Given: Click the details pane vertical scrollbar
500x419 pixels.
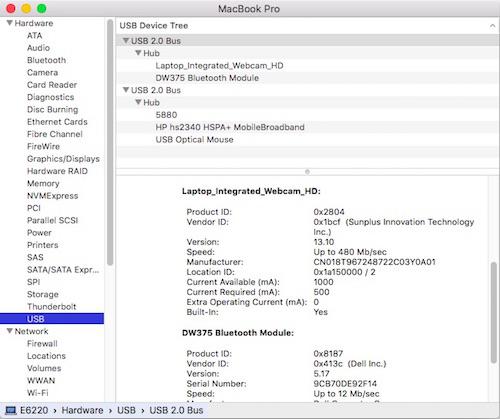Looking at the screenshot, I should pos(494,313).
